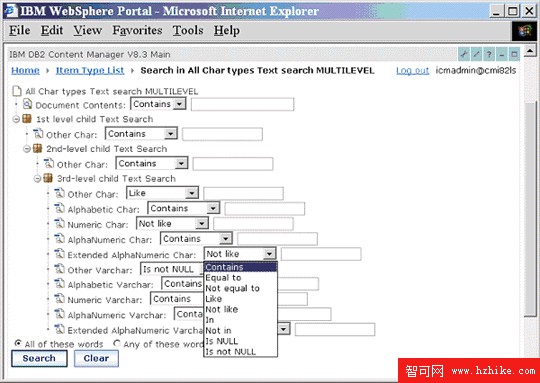This screenshot has width=540, height=383.
Task: Click the portlet minimize dash icon
Action: pos(501,54)
